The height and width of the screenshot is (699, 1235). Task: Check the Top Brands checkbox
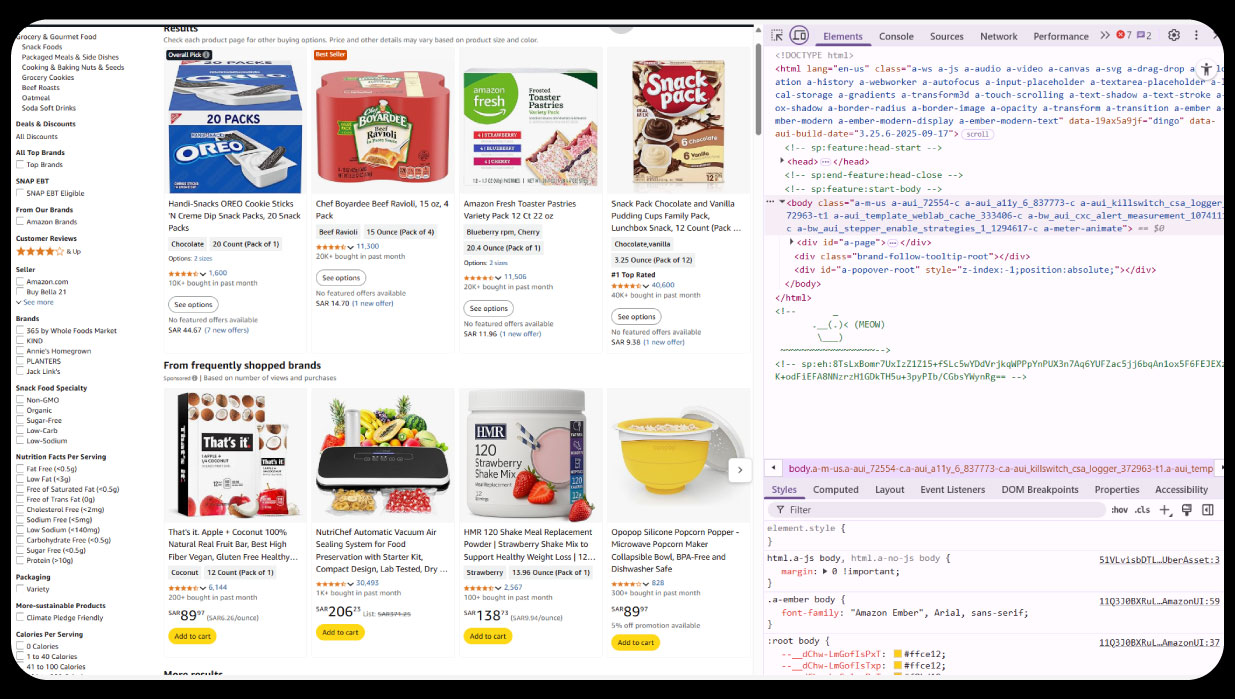pyautogui.click(x=20, y=165)
